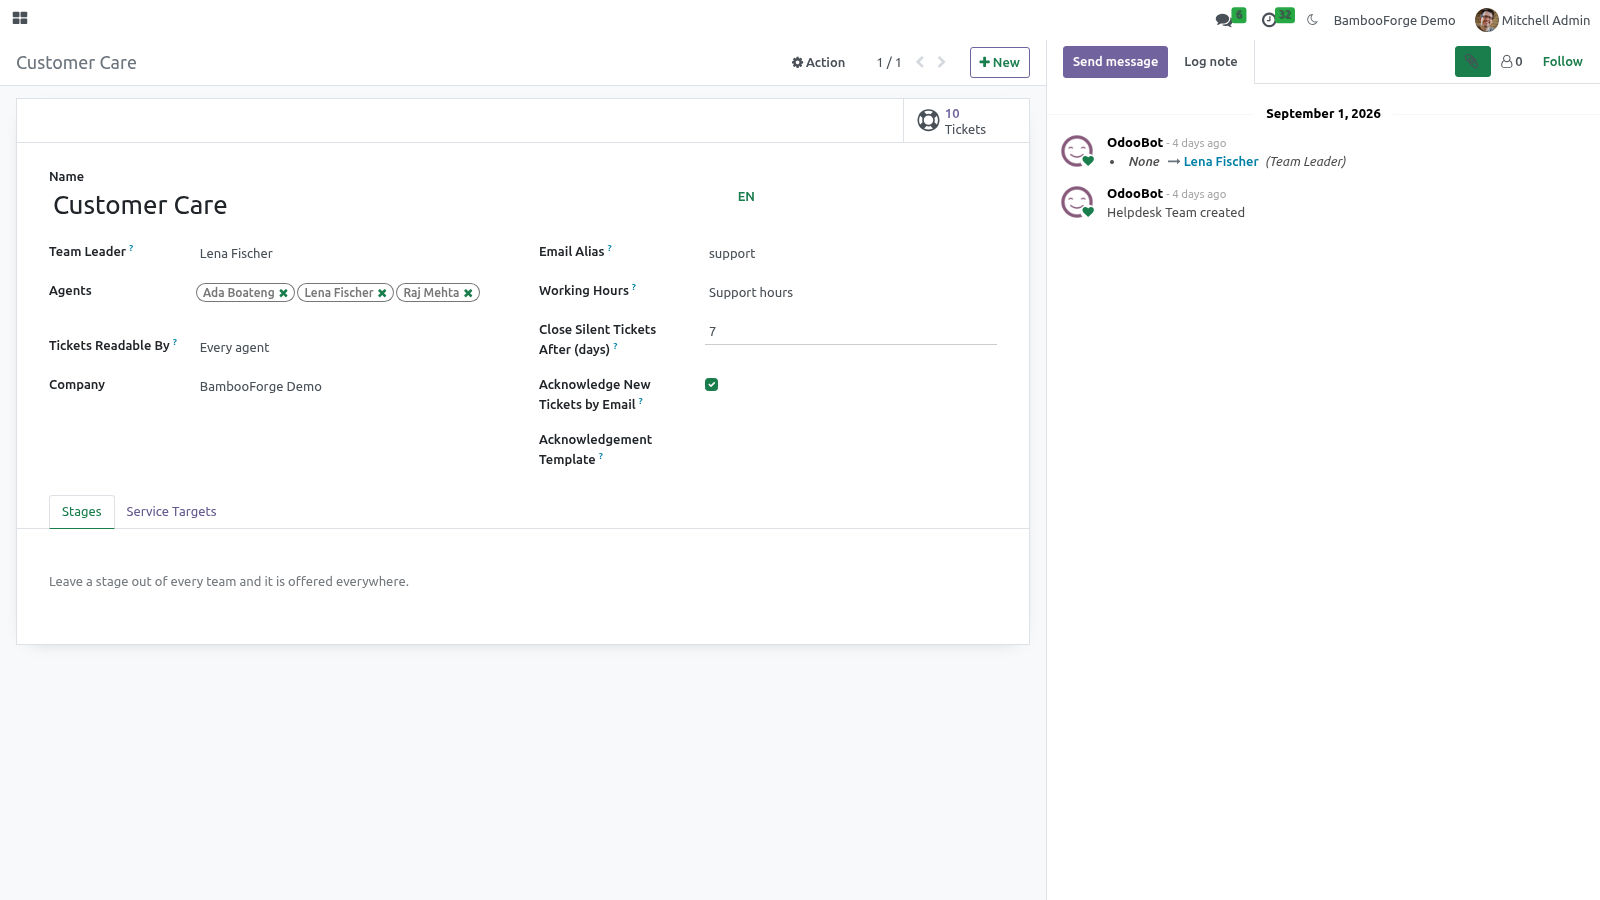The height and width of the screenshot is (900, 1600).
Task: Show Email Alias help question mark
Action: 610,248
